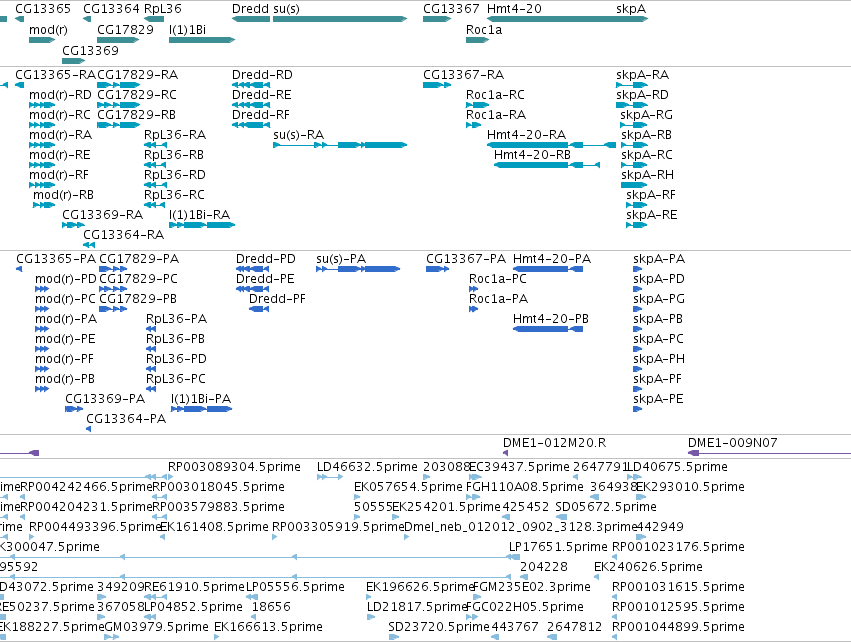Click the Dredd-RF transcript label

tap(261, 115)
